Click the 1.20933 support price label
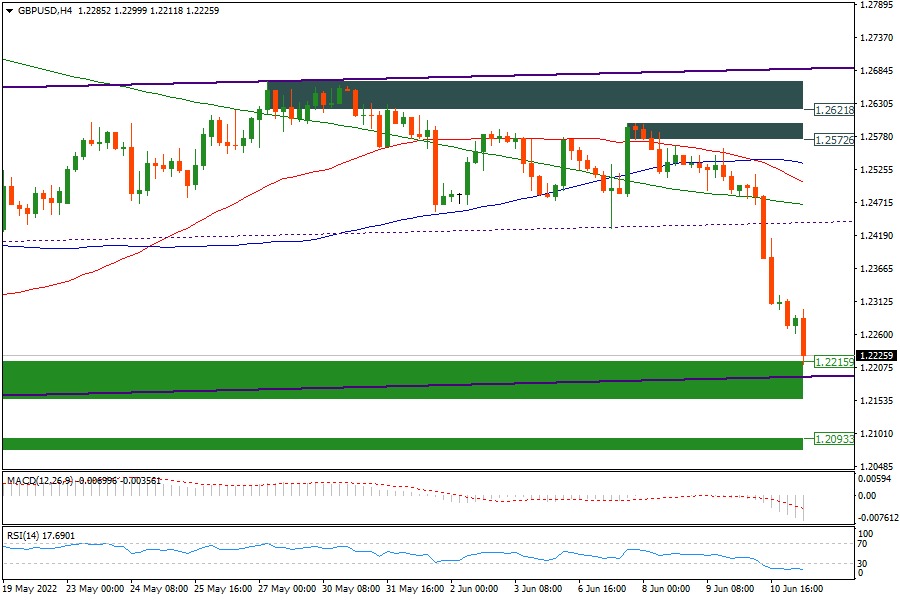 point(834,439)
